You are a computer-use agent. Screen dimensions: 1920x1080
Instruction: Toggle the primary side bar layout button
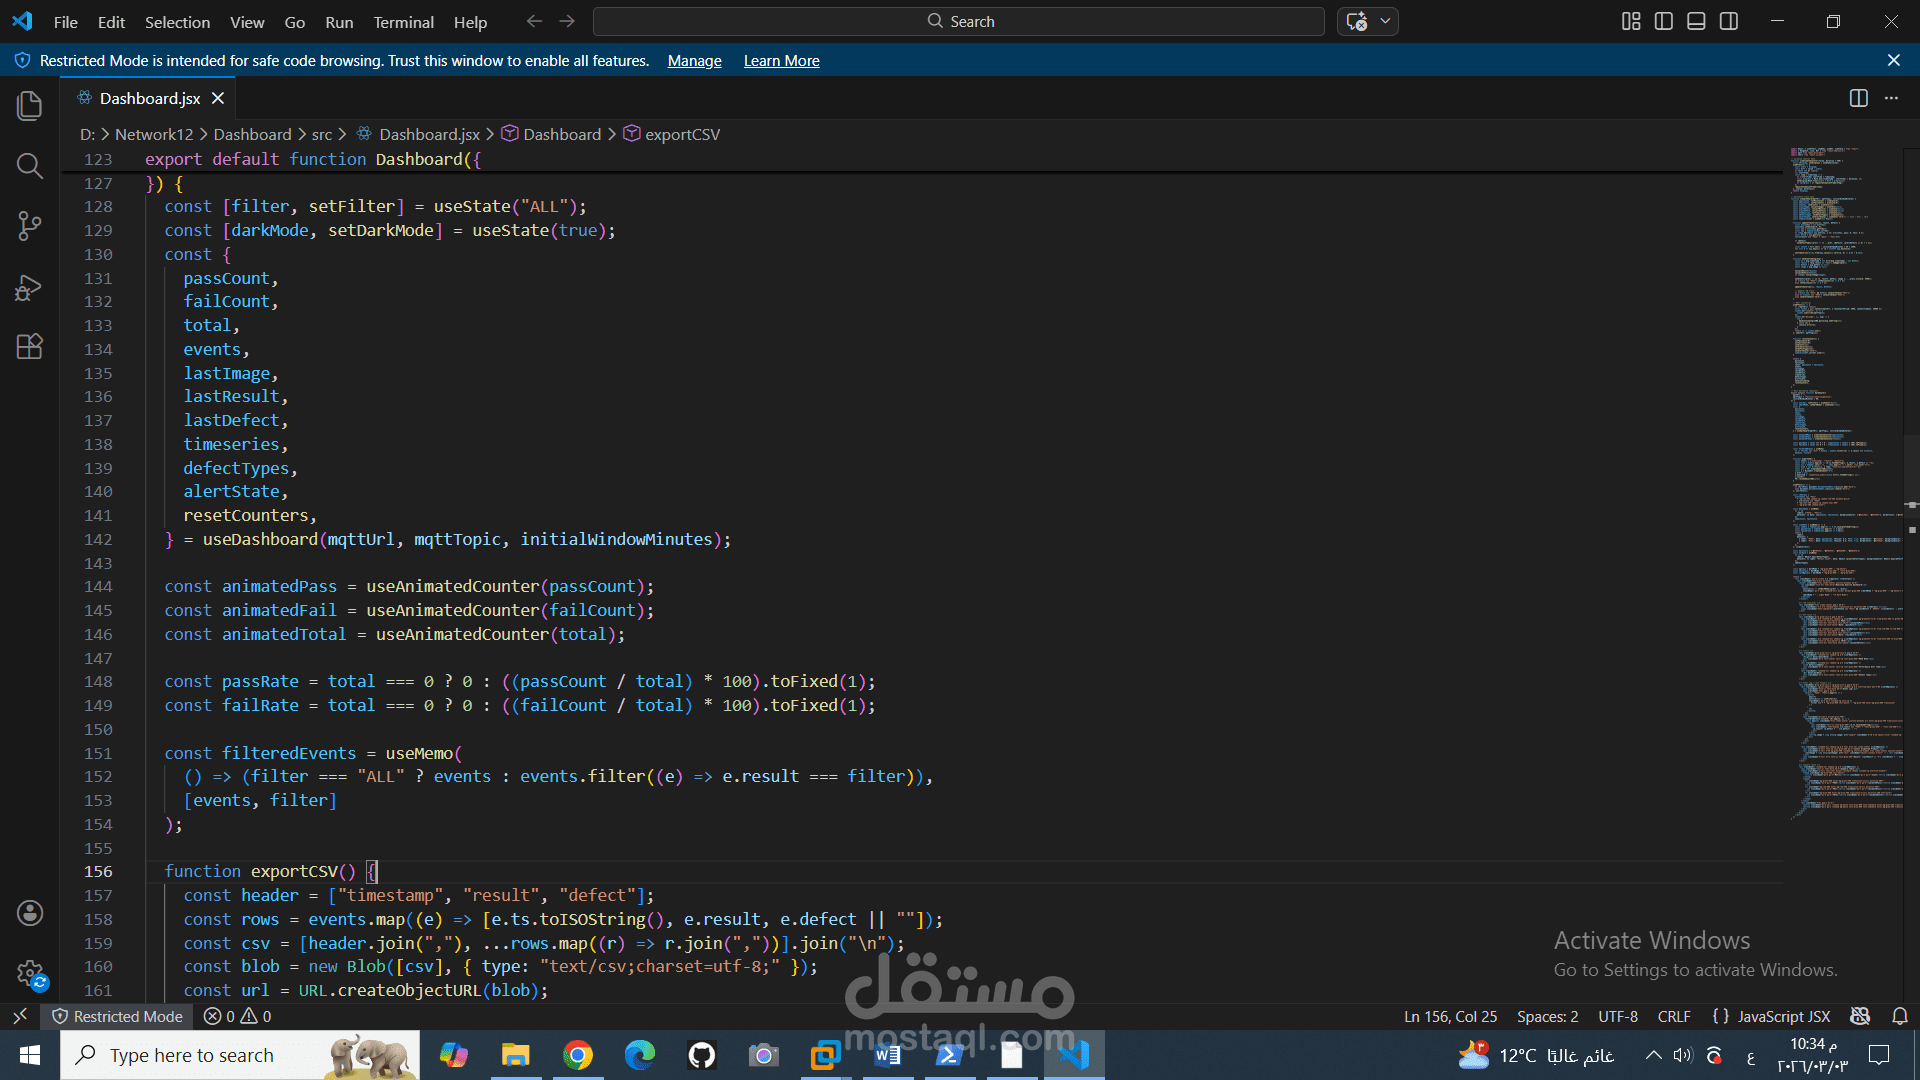point(1664,21)
